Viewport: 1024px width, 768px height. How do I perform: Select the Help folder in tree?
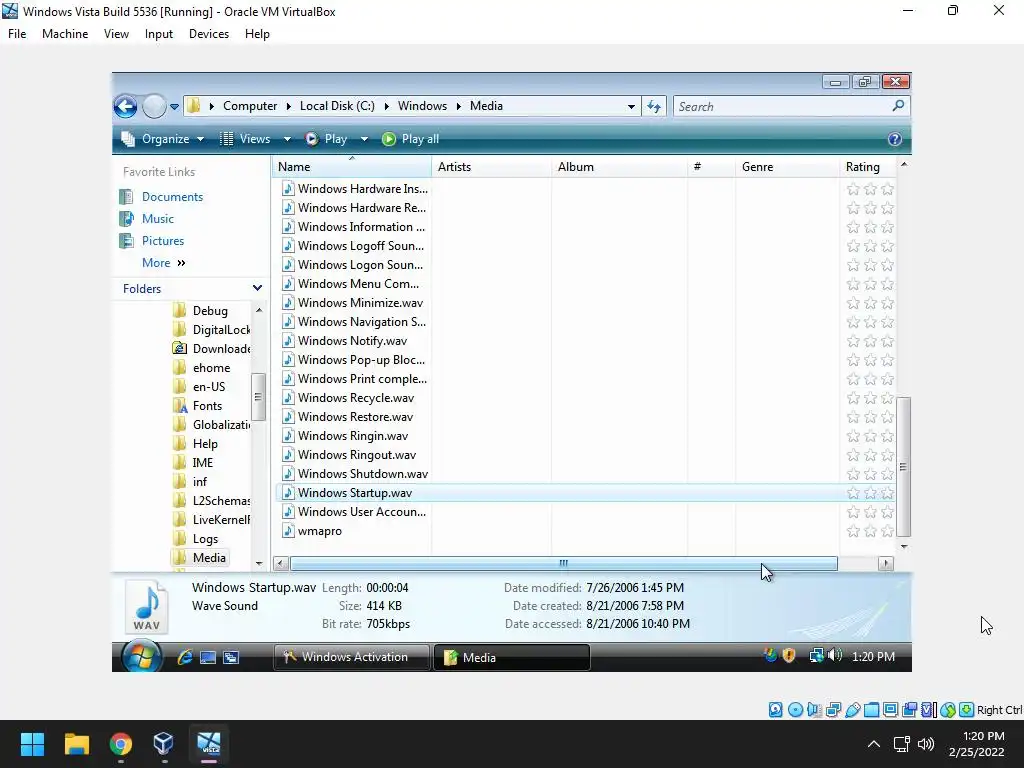(204, 443)
